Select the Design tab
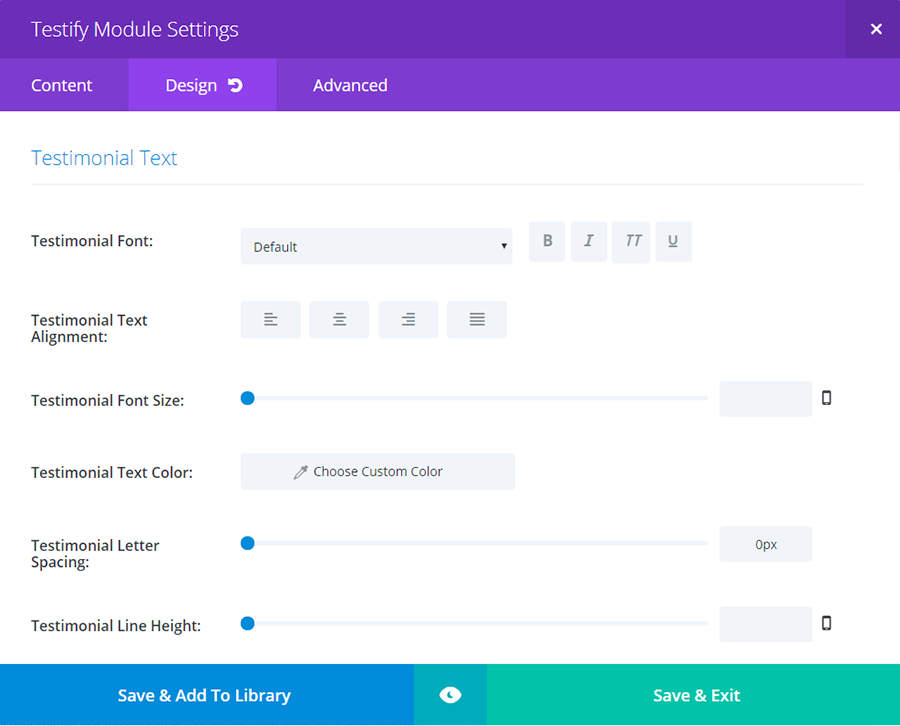The image size is (900, 726). [202, 86]
